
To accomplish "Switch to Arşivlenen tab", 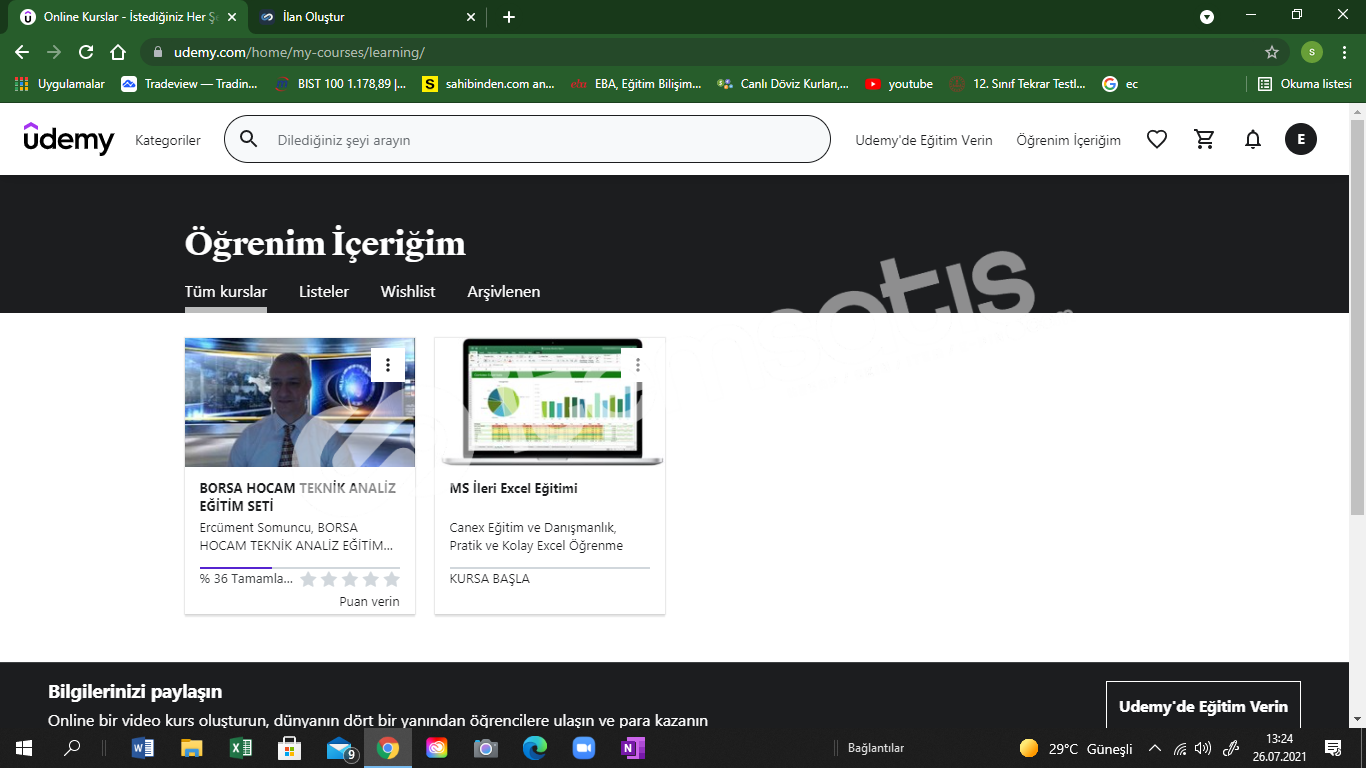I will coord(504,292).
